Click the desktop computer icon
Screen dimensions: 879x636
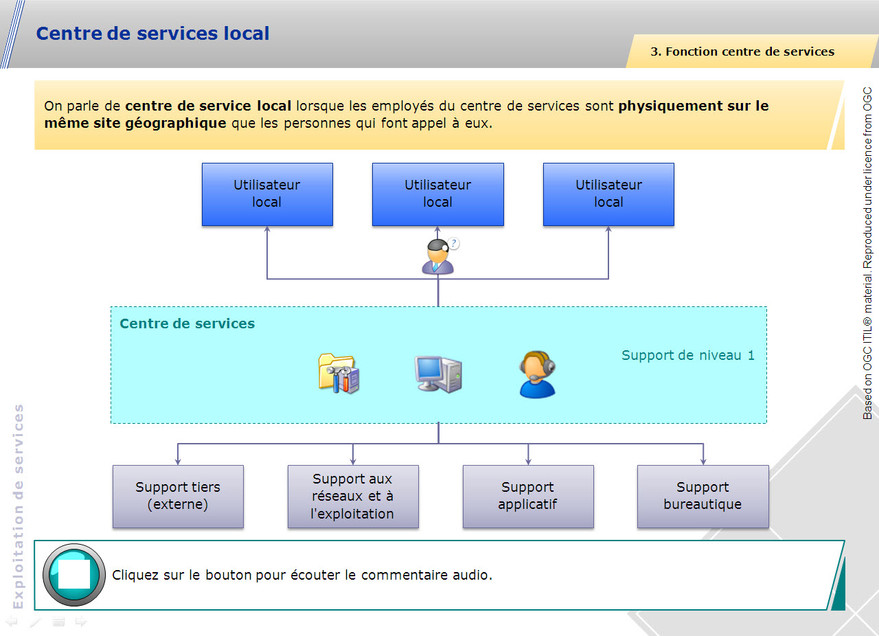coord(438,373)
